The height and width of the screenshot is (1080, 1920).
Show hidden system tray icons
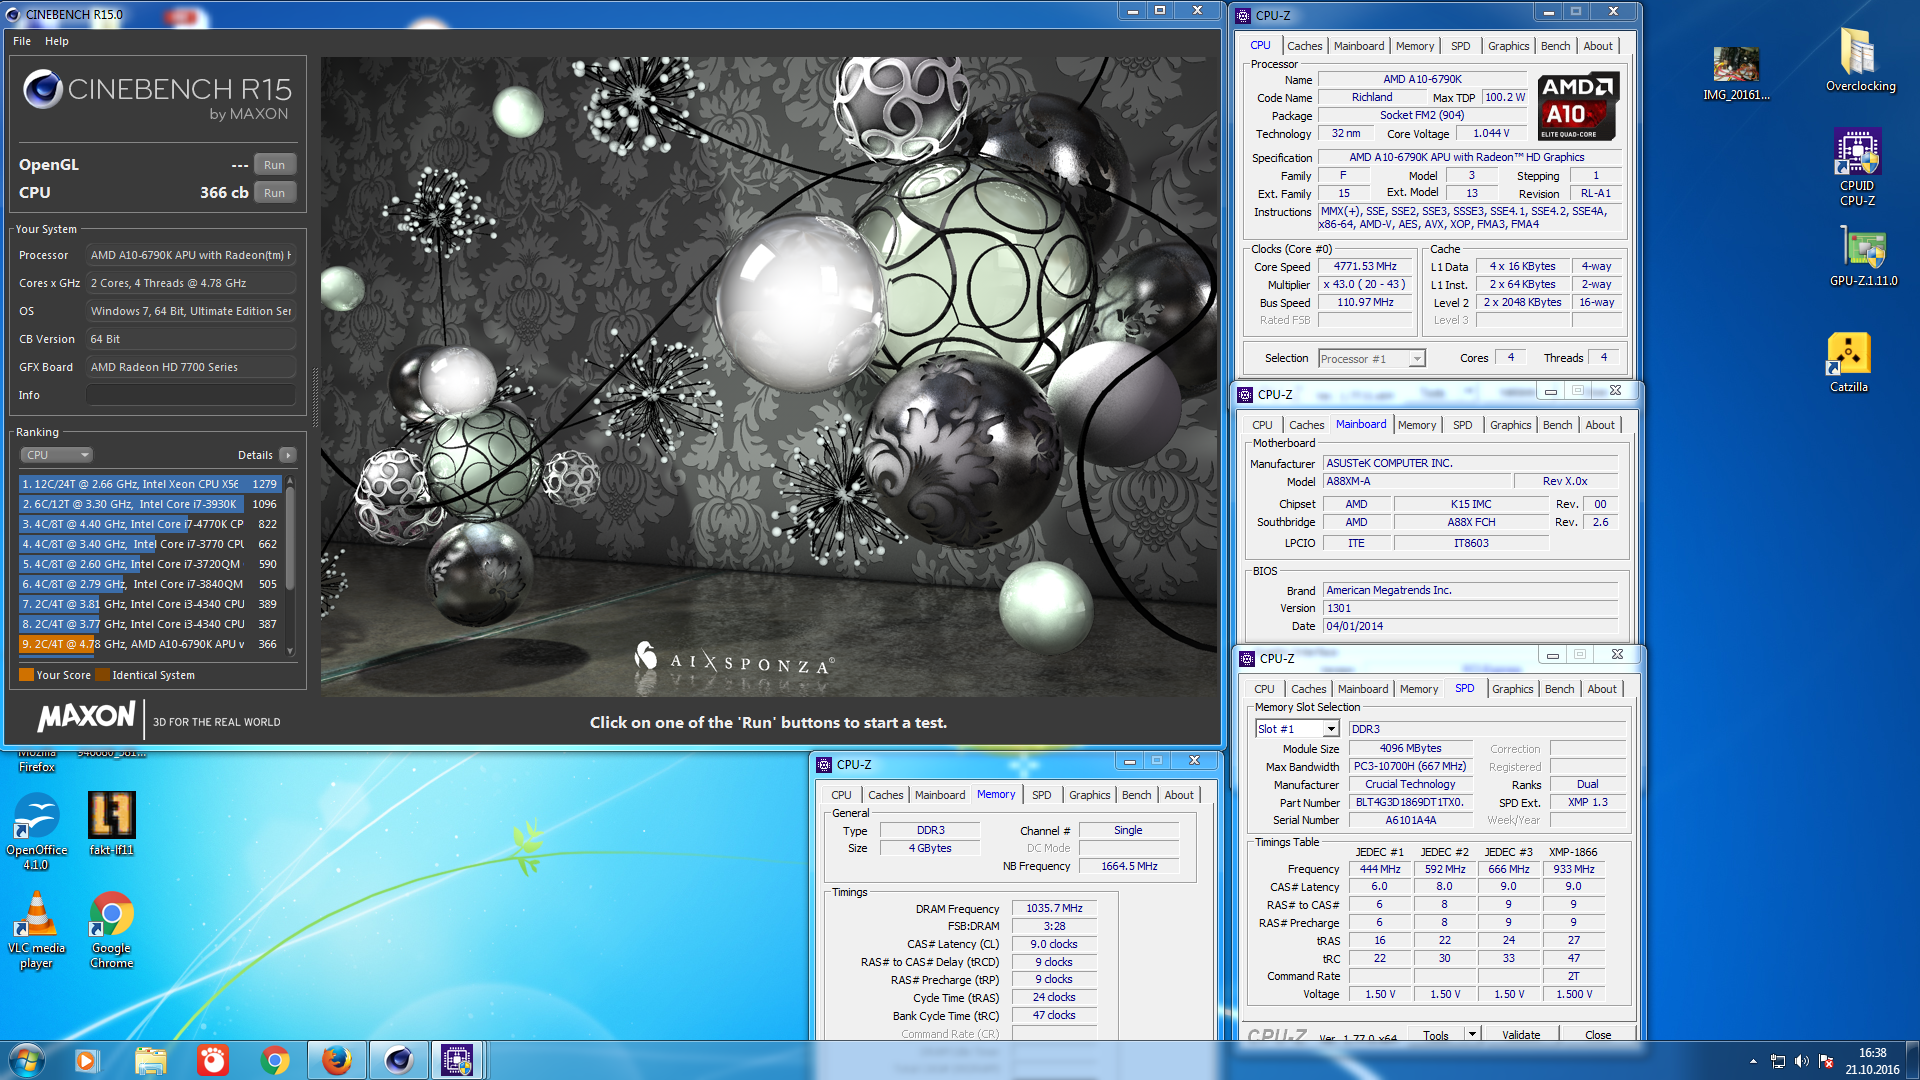tap(1752, 1061)
